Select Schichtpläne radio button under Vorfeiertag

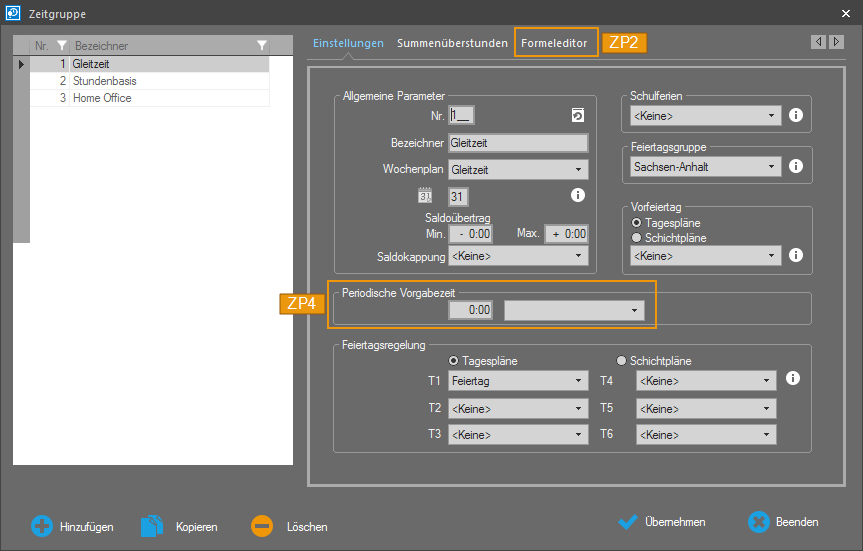coord(636,238)
